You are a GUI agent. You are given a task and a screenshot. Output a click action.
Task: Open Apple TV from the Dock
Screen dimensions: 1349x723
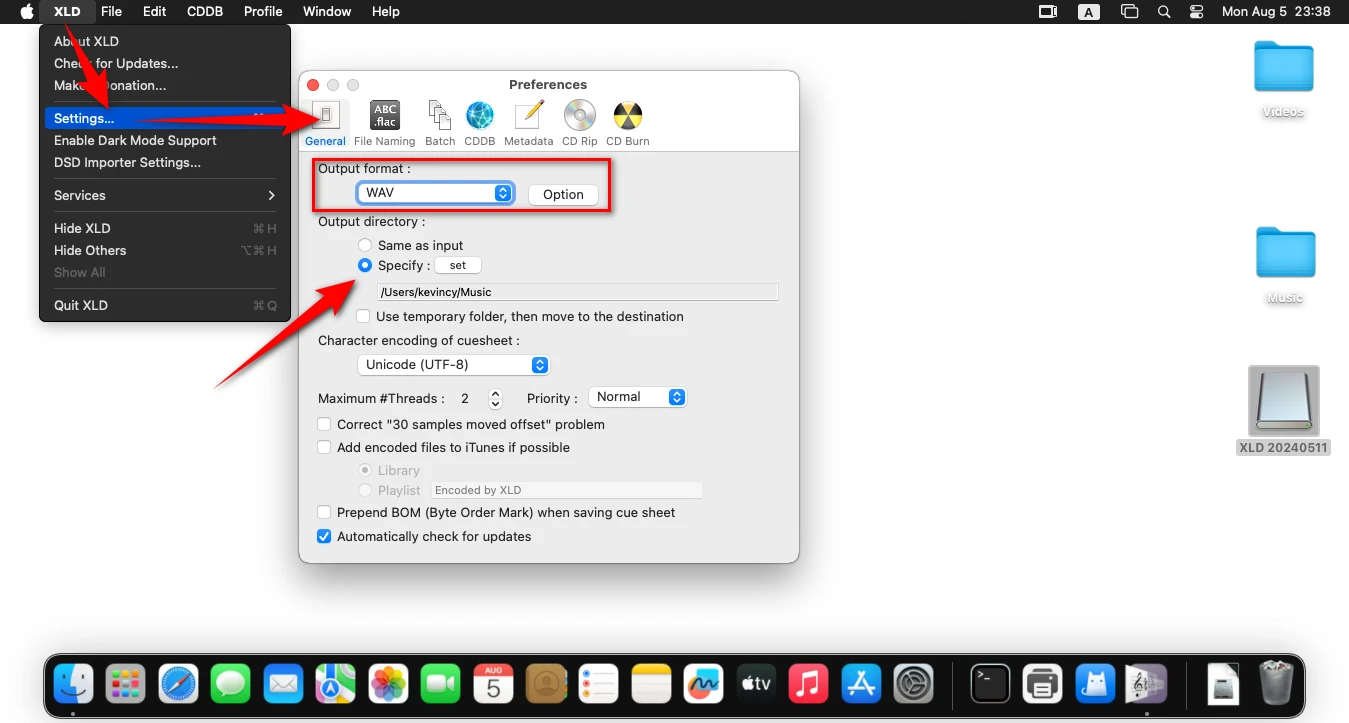pyautogui.click(x=756, y=684)
